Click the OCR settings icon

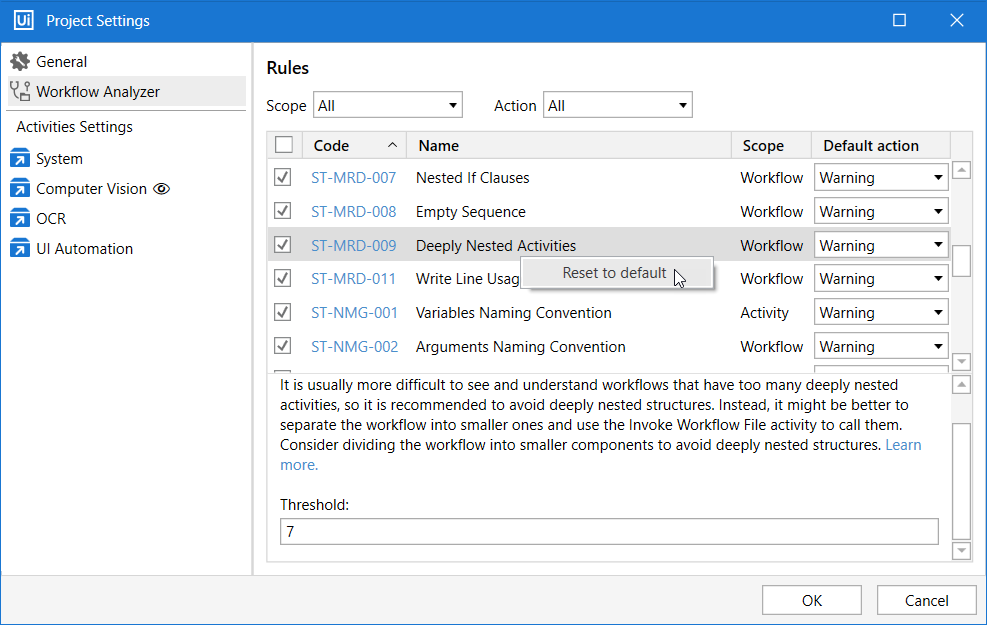(x=20, y=219)
